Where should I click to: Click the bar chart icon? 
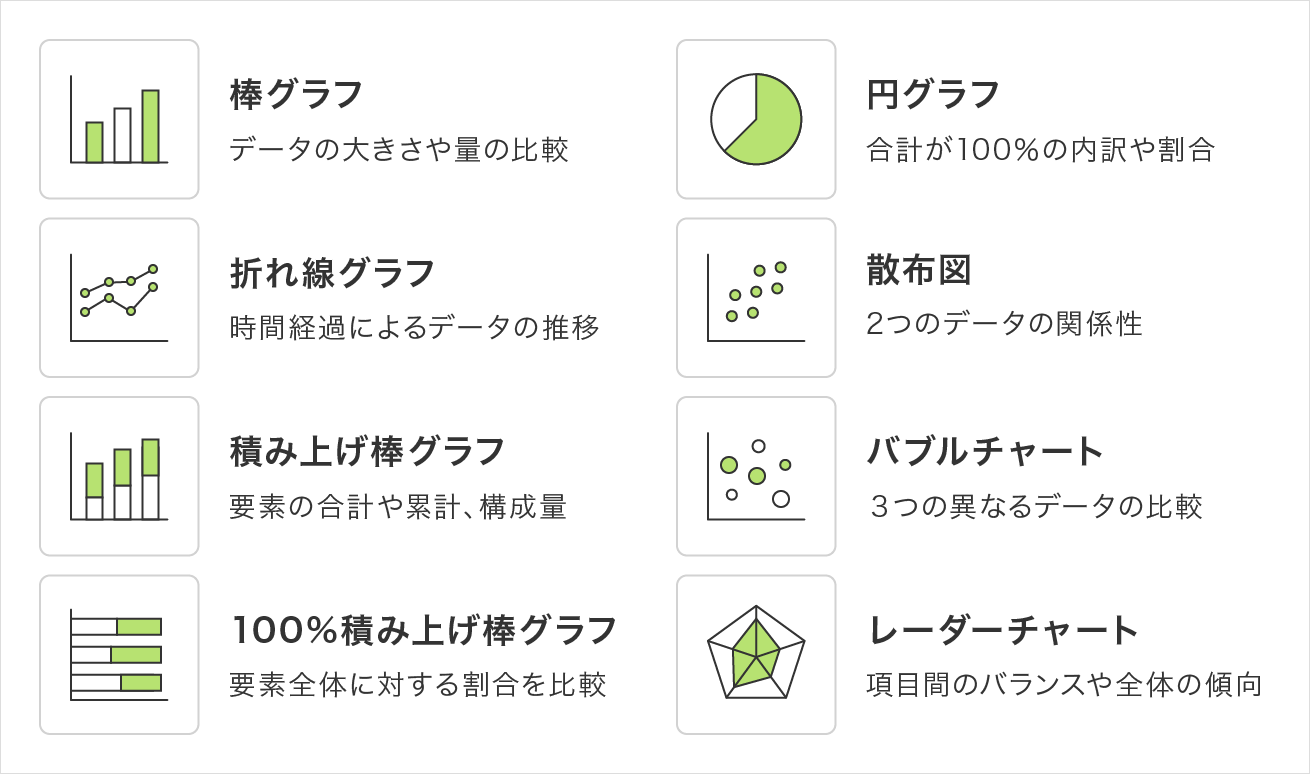click(x=119, y=120)
